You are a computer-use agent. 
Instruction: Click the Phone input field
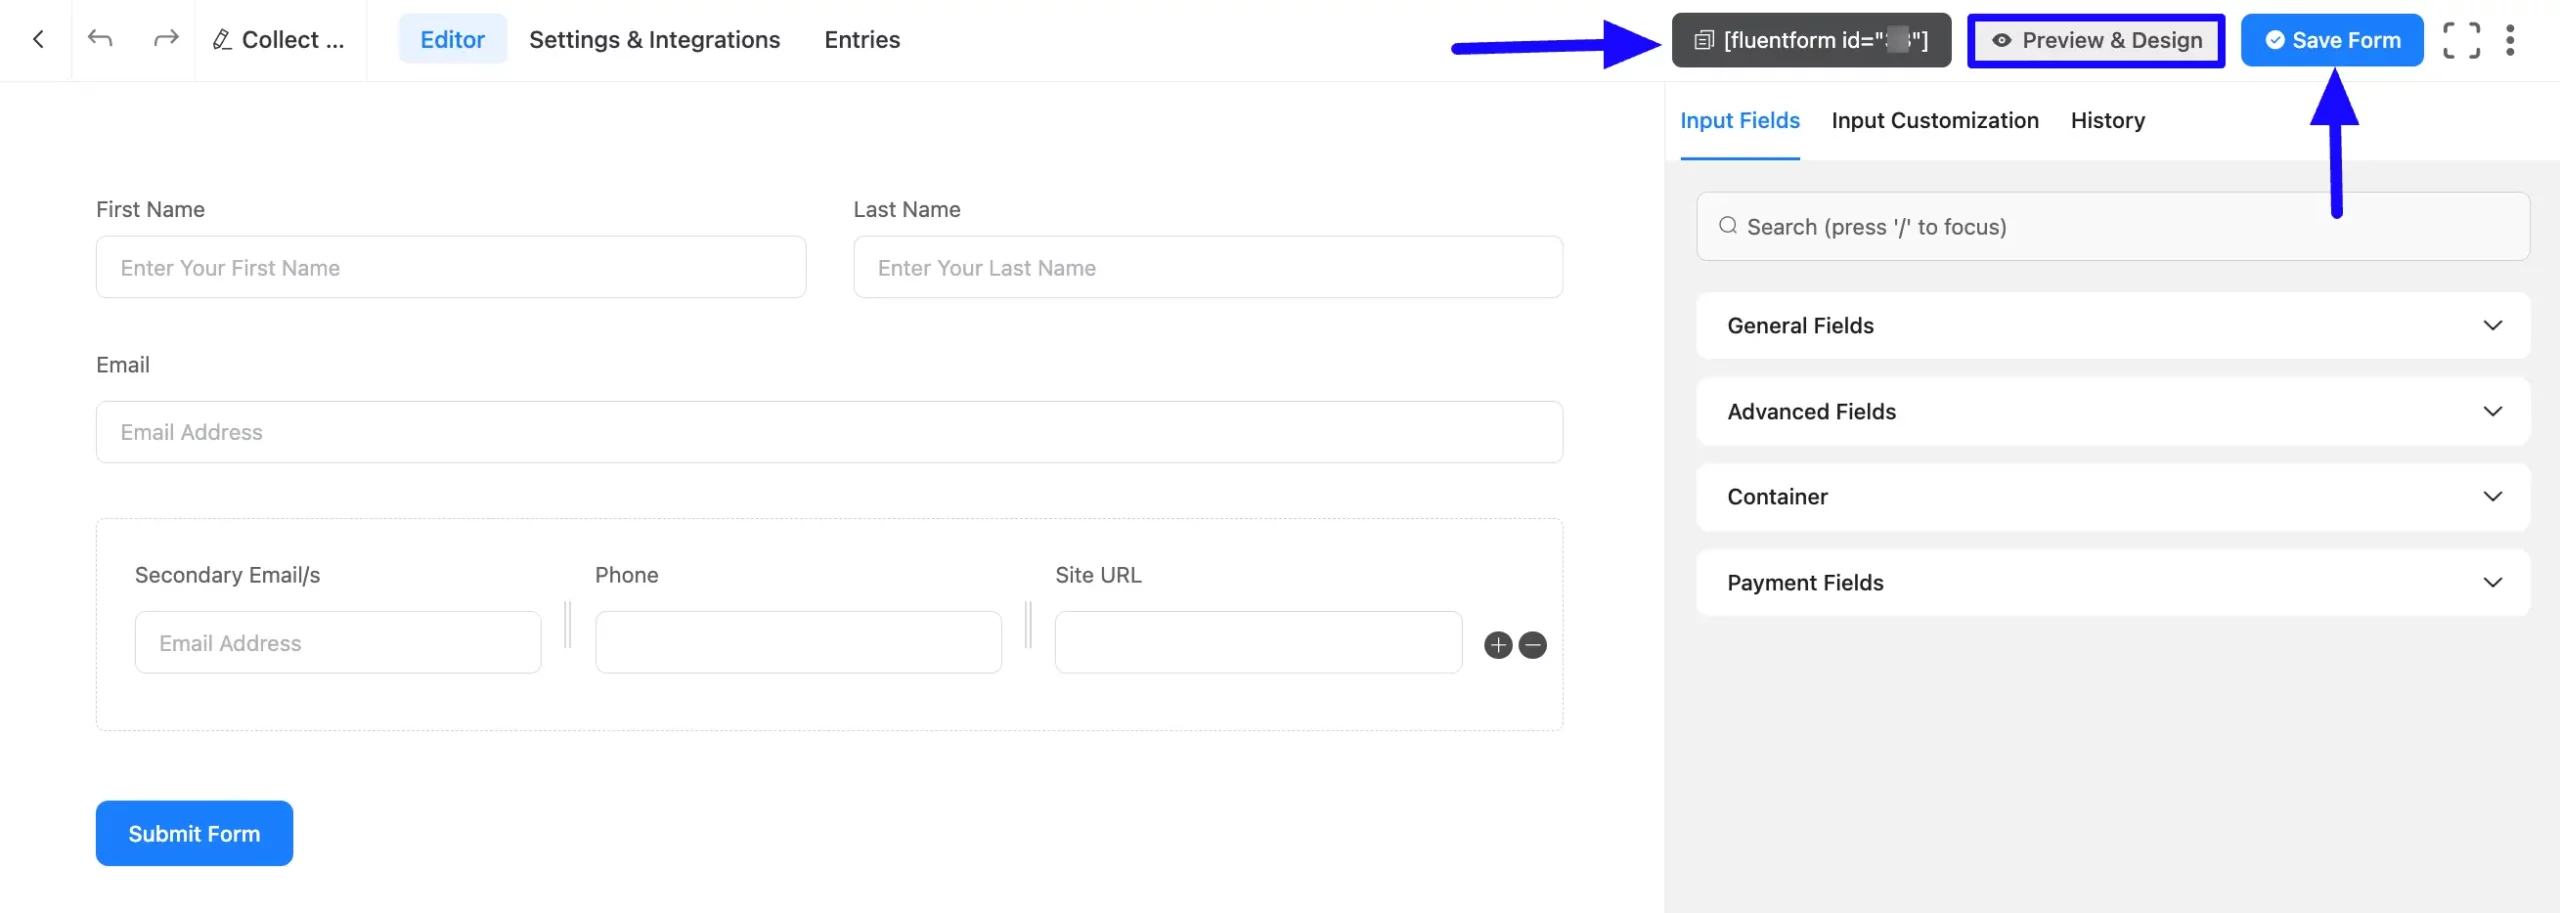click(x=798, y=642)
